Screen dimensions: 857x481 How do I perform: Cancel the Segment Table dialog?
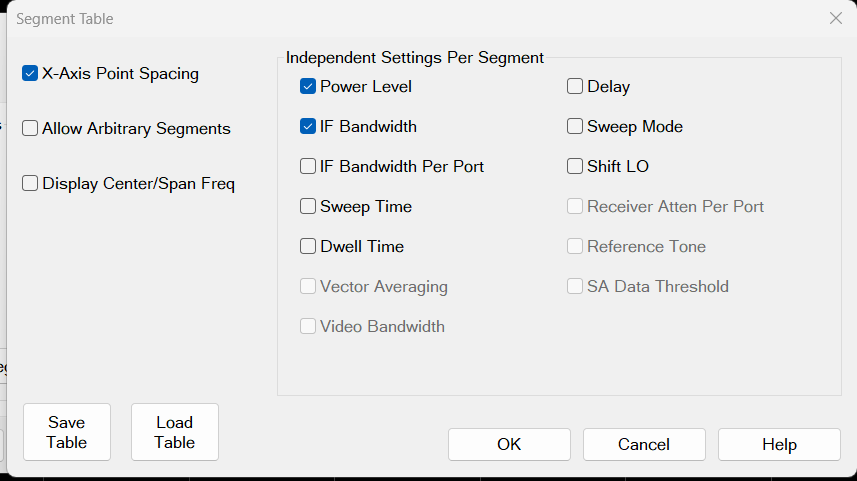click(x=644, y=444)
